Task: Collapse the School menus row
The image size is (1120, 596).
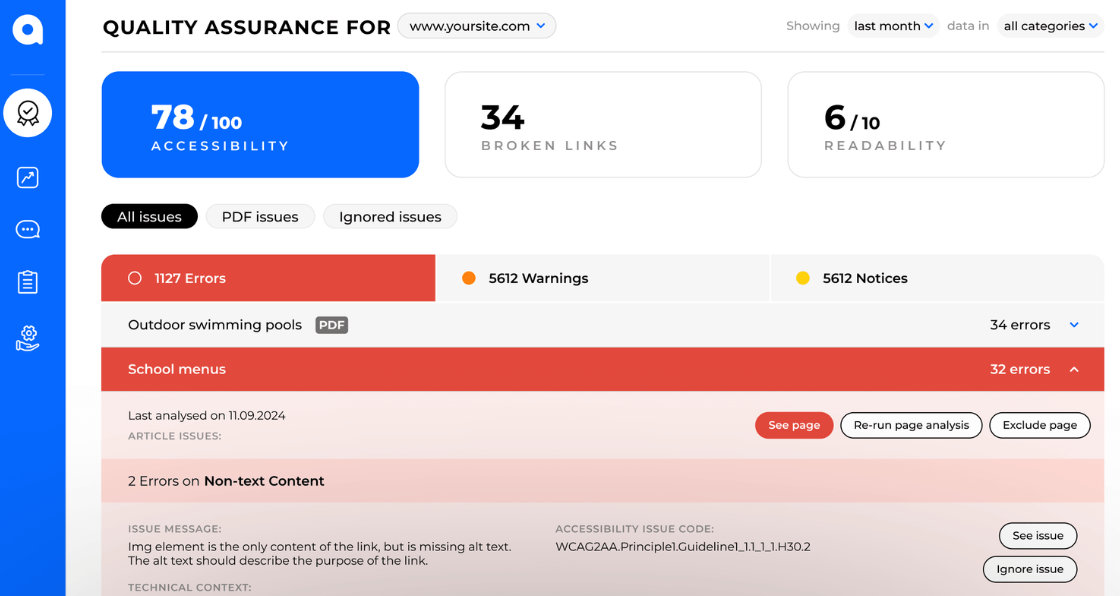Action: click(1074, 369)
